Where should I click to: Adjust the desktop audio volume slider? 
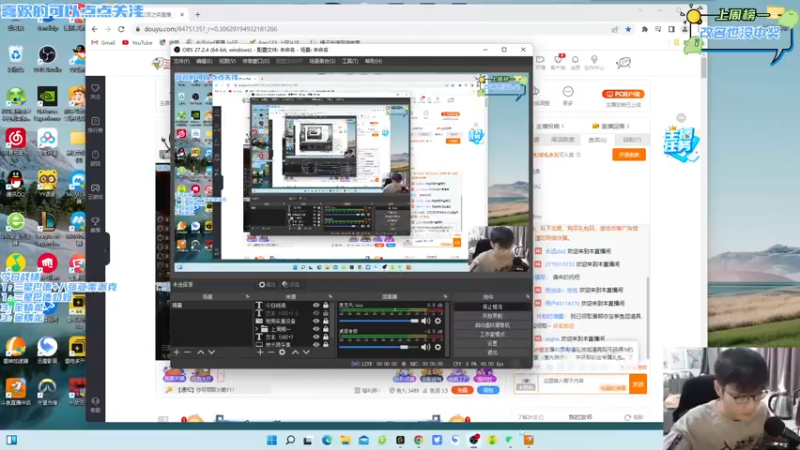pos(379,347)
